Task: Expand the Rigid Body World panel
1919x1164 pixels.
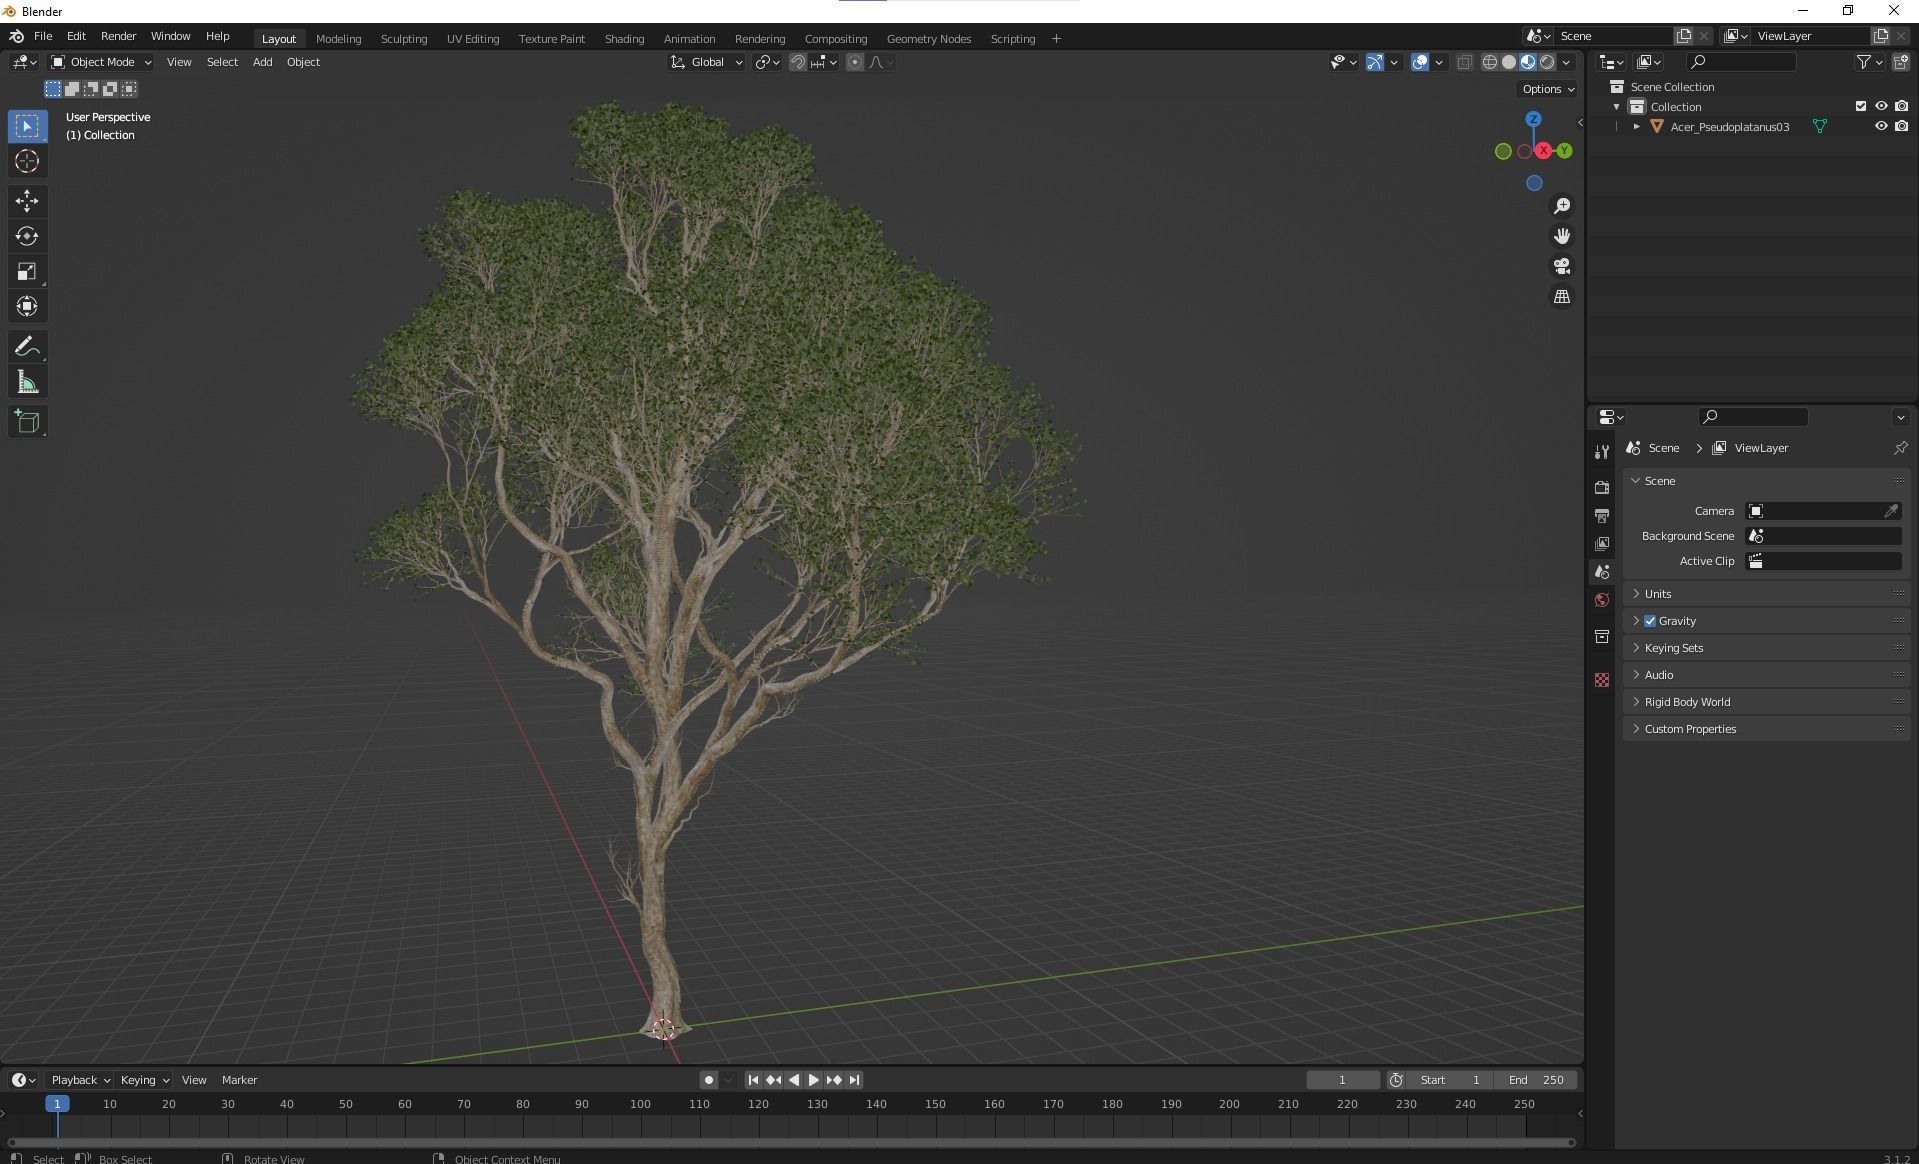Action: click(1766, 702)
